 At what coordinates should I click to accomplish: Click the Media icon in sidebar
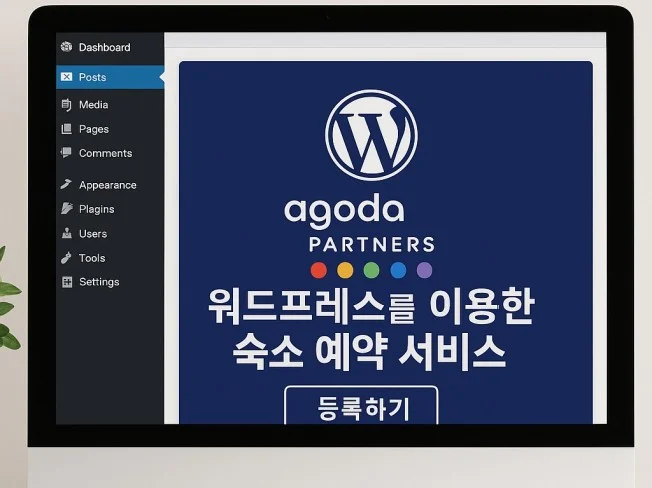point(66,104)
